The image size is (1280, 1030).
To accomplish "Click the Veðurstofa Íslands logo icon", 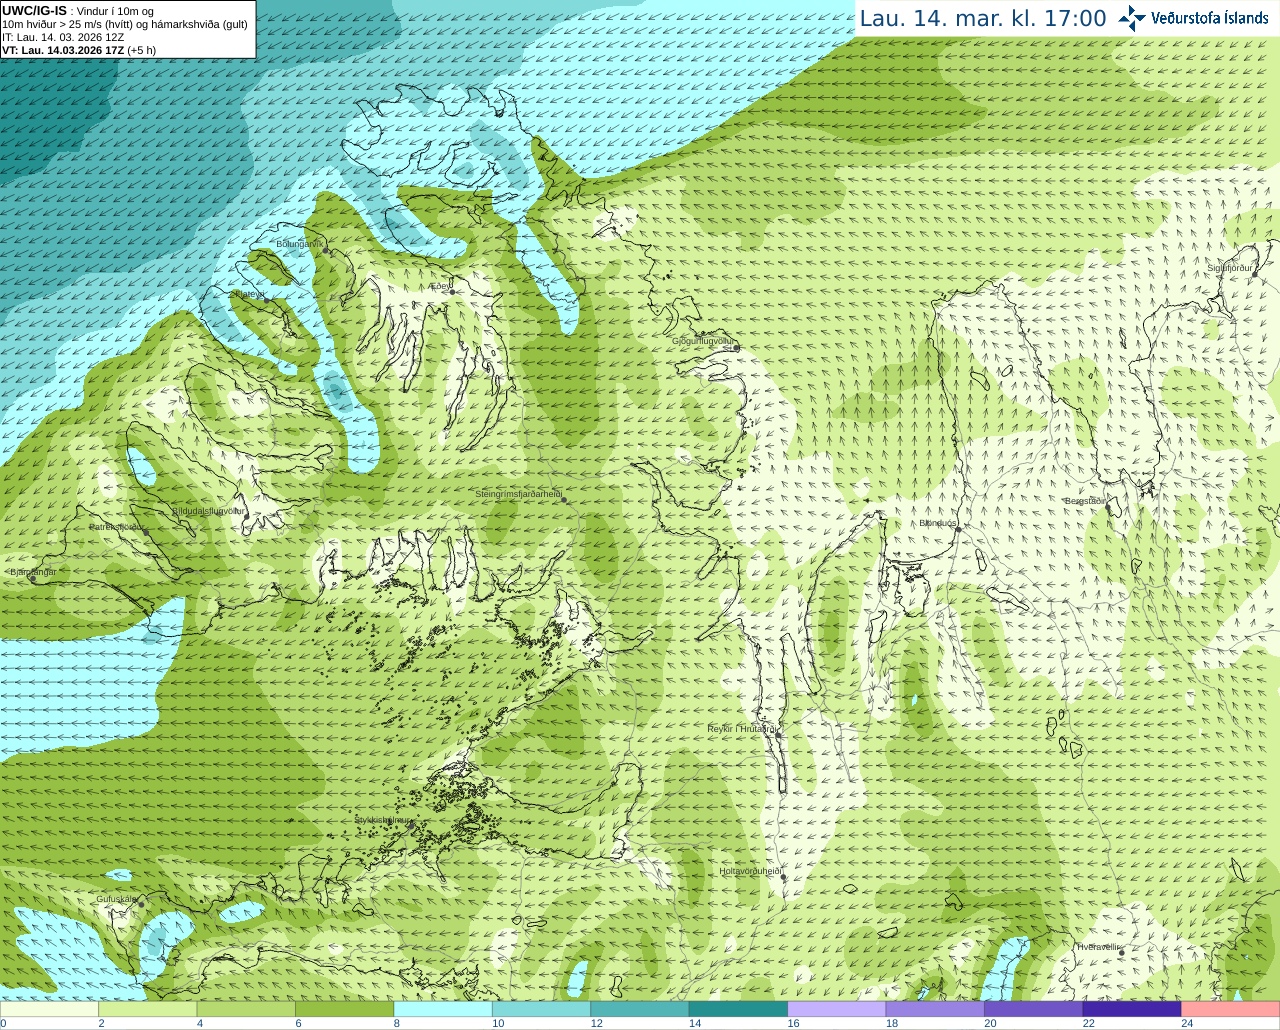I will [x=1132, y=18].
